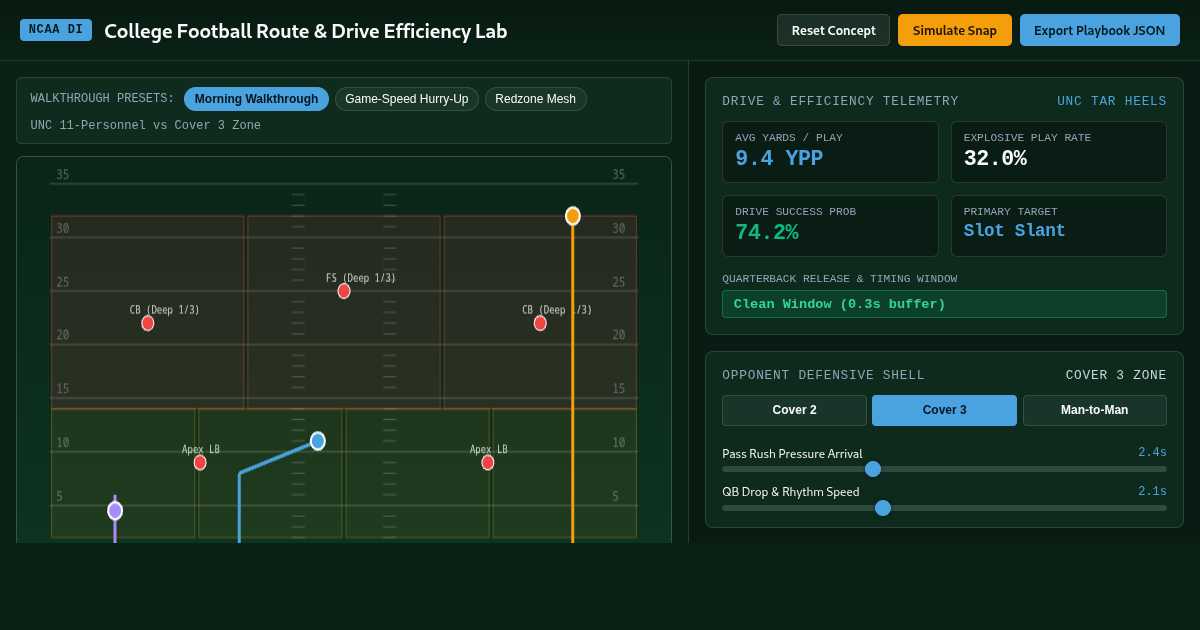Click the 9.4 YPP value
This screenshot has height=630, width=1200.
(779, 159)
